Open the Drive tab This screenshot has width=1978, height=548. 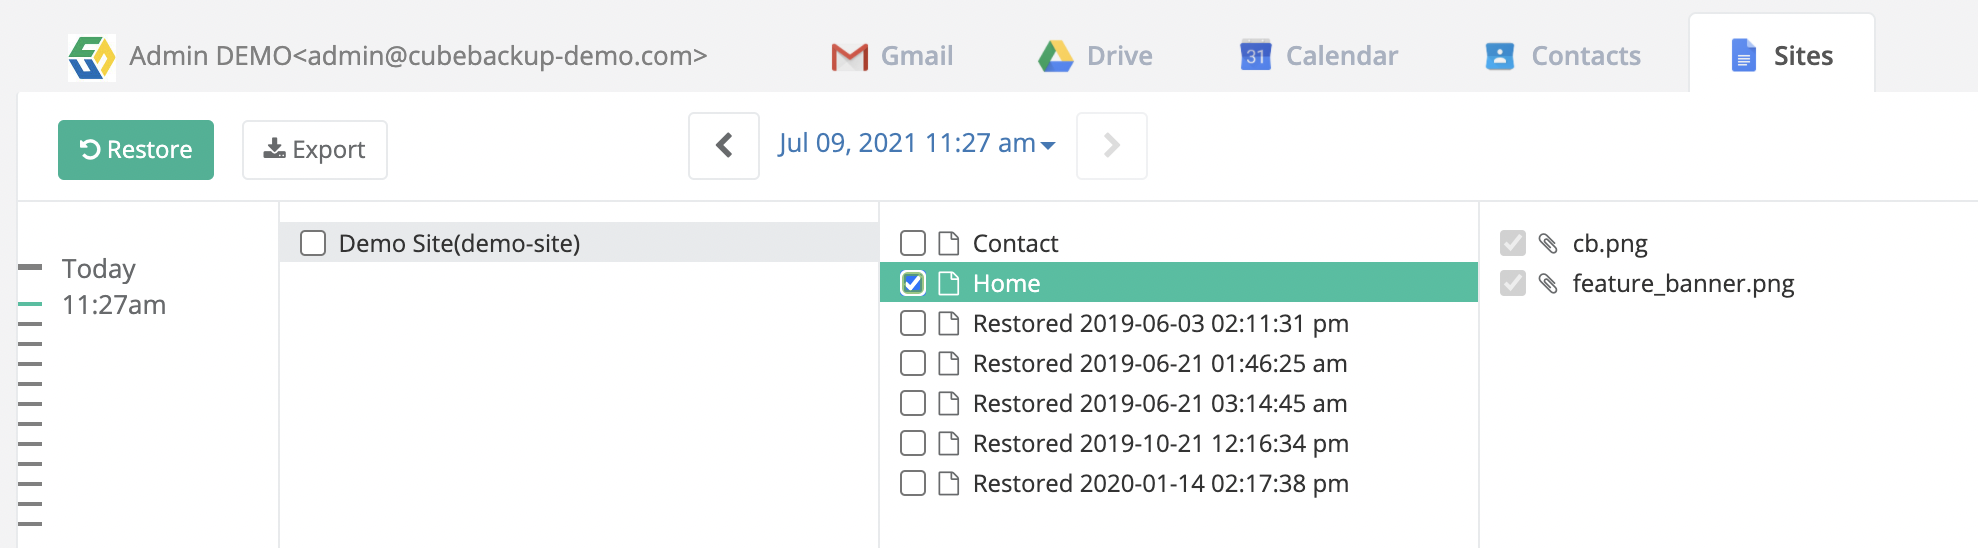[1095, 56]
